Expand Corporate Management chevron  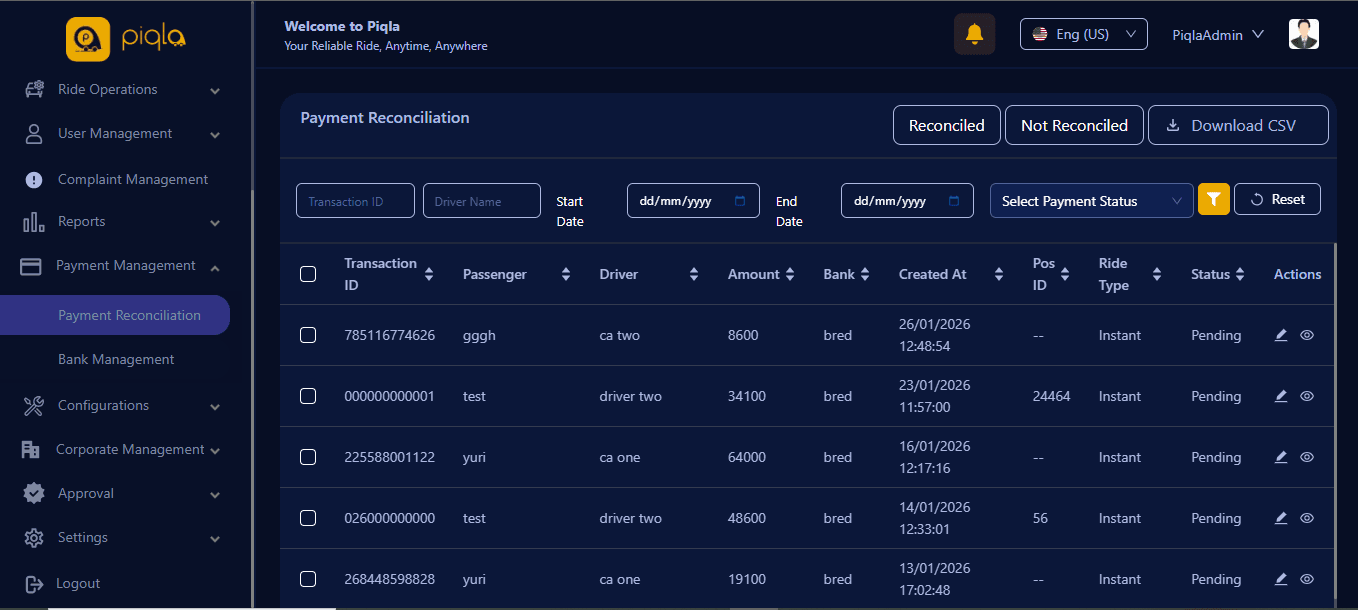[215, 451]
